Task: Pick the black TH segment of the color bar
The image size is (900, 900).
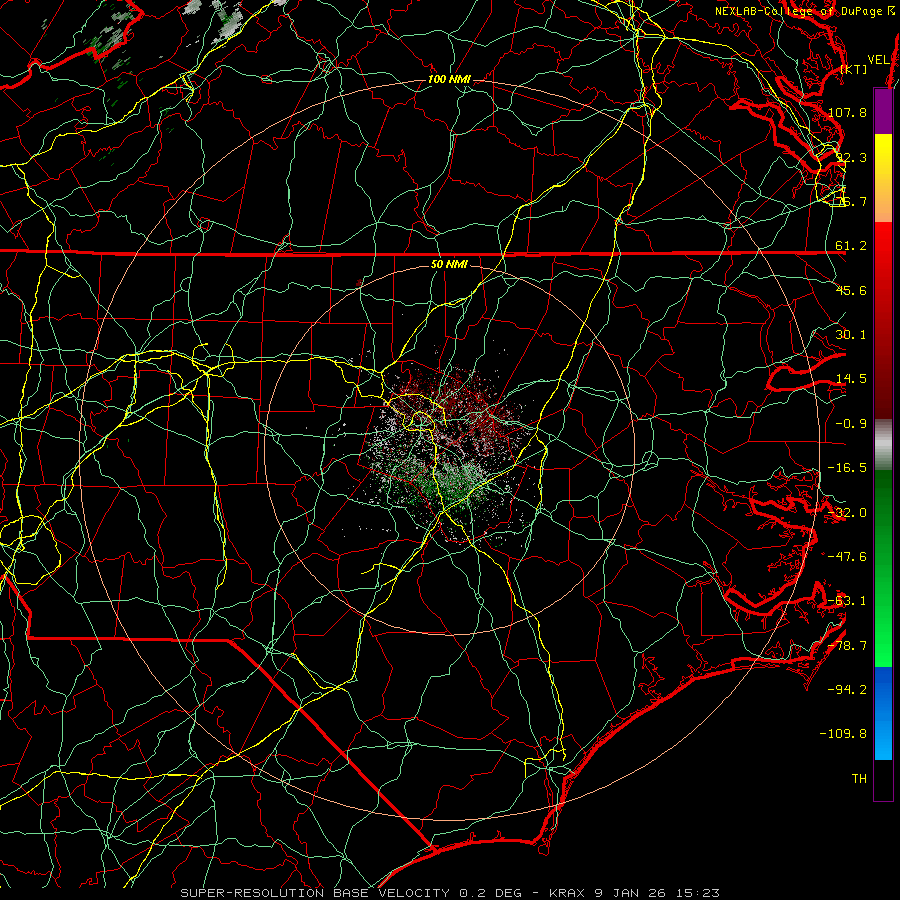Action: tap(883, 779)
